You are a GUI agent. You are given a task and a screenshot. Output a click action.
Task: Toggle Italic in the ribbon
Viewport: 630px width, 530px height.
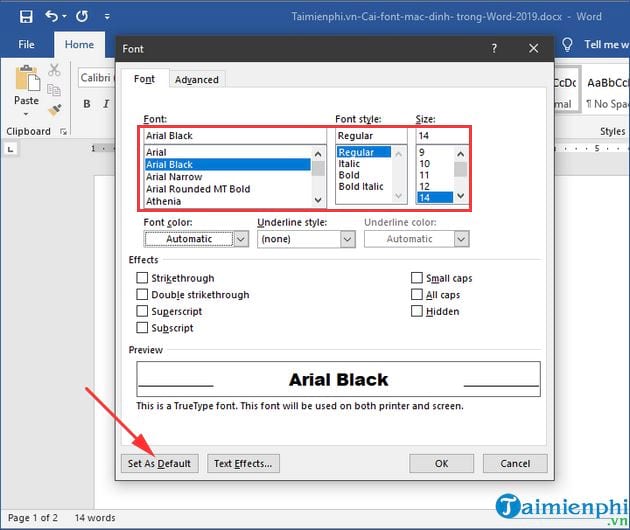[106, 104]
